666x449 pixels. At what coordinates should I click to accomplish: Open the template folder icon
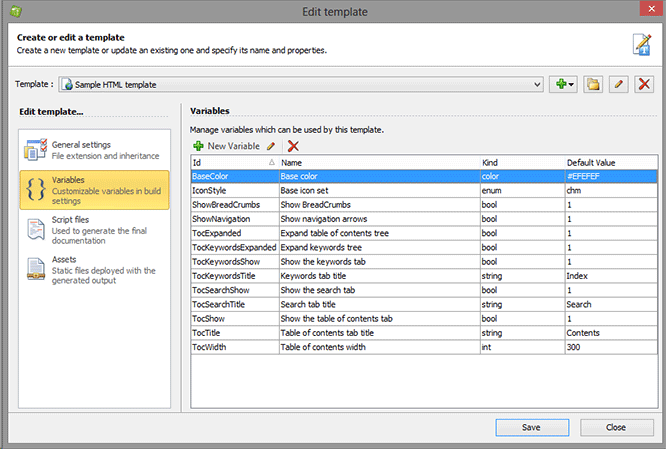(593, 84)
